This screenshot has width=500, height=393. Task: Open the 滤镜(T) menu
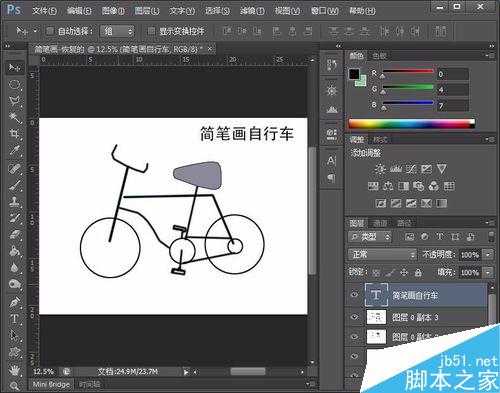pos(252,11)
